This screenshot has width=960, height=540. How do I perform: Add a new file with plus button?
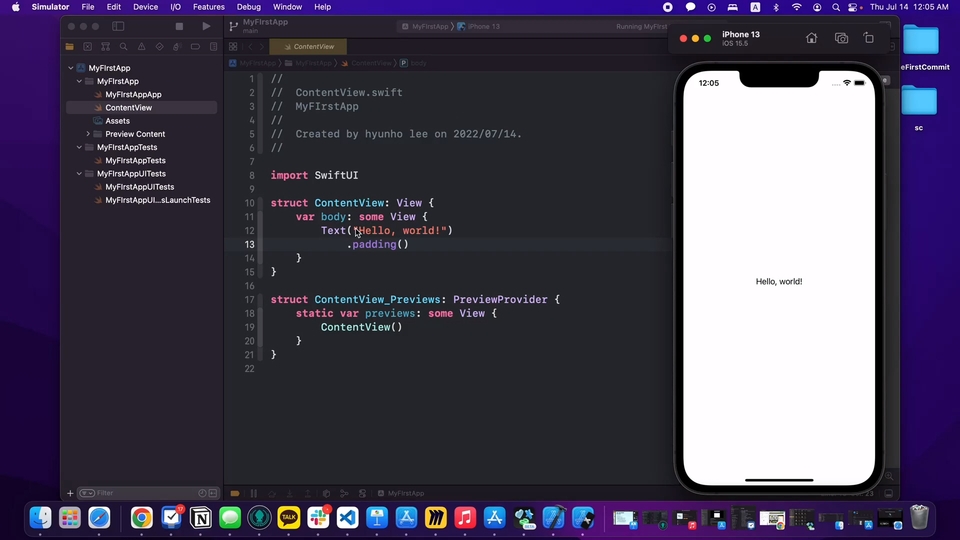(x=70, y=493)
